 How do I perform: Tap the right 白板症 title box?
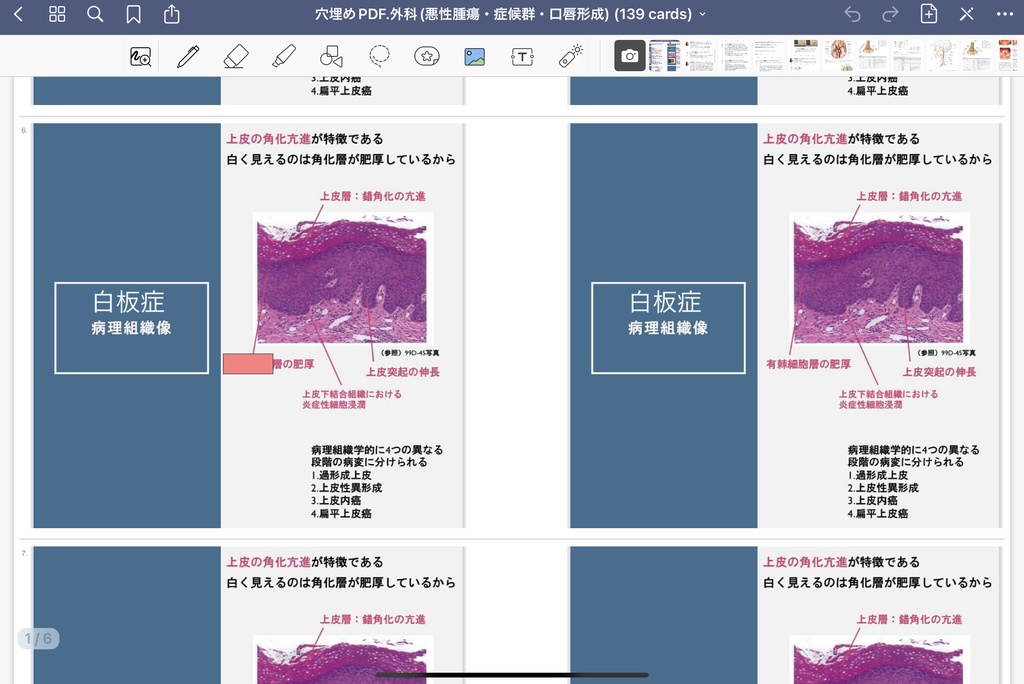coord(669,328)
